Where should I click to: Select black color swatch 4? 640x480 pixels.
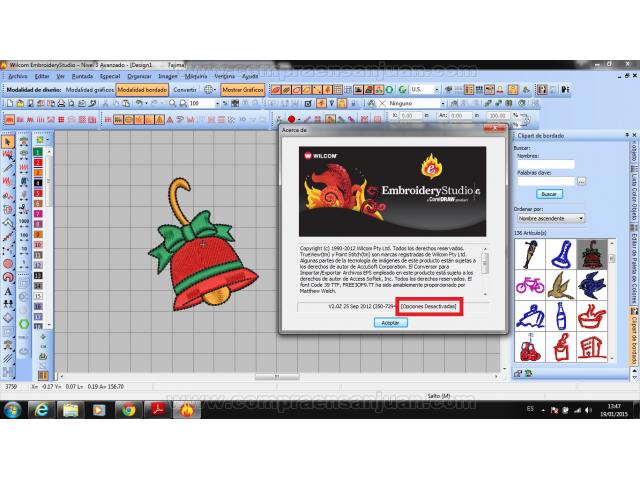point(38,183)
